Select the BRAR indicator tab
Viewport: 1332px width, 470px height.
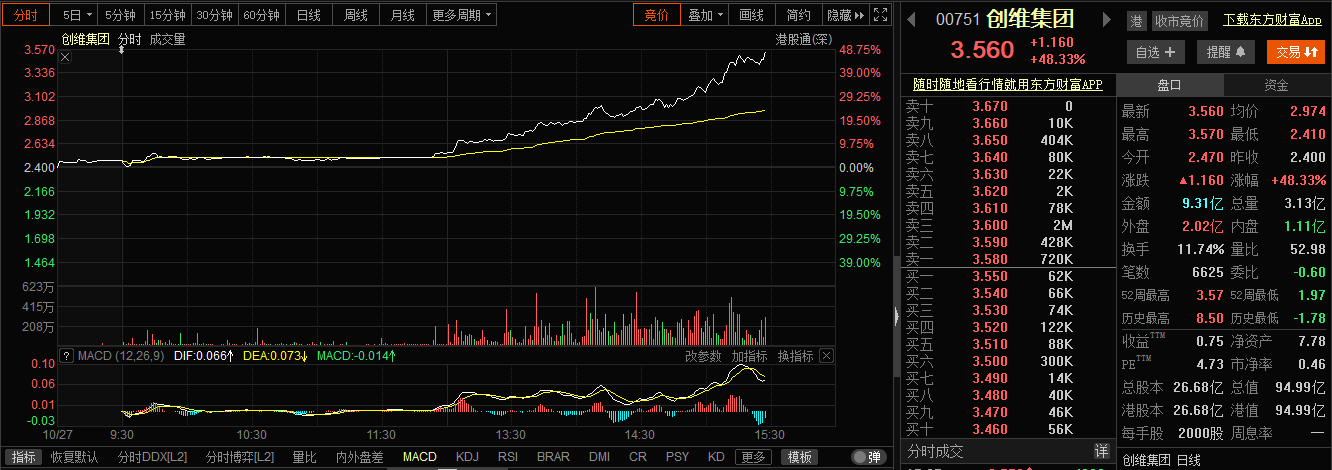(553, 457)
